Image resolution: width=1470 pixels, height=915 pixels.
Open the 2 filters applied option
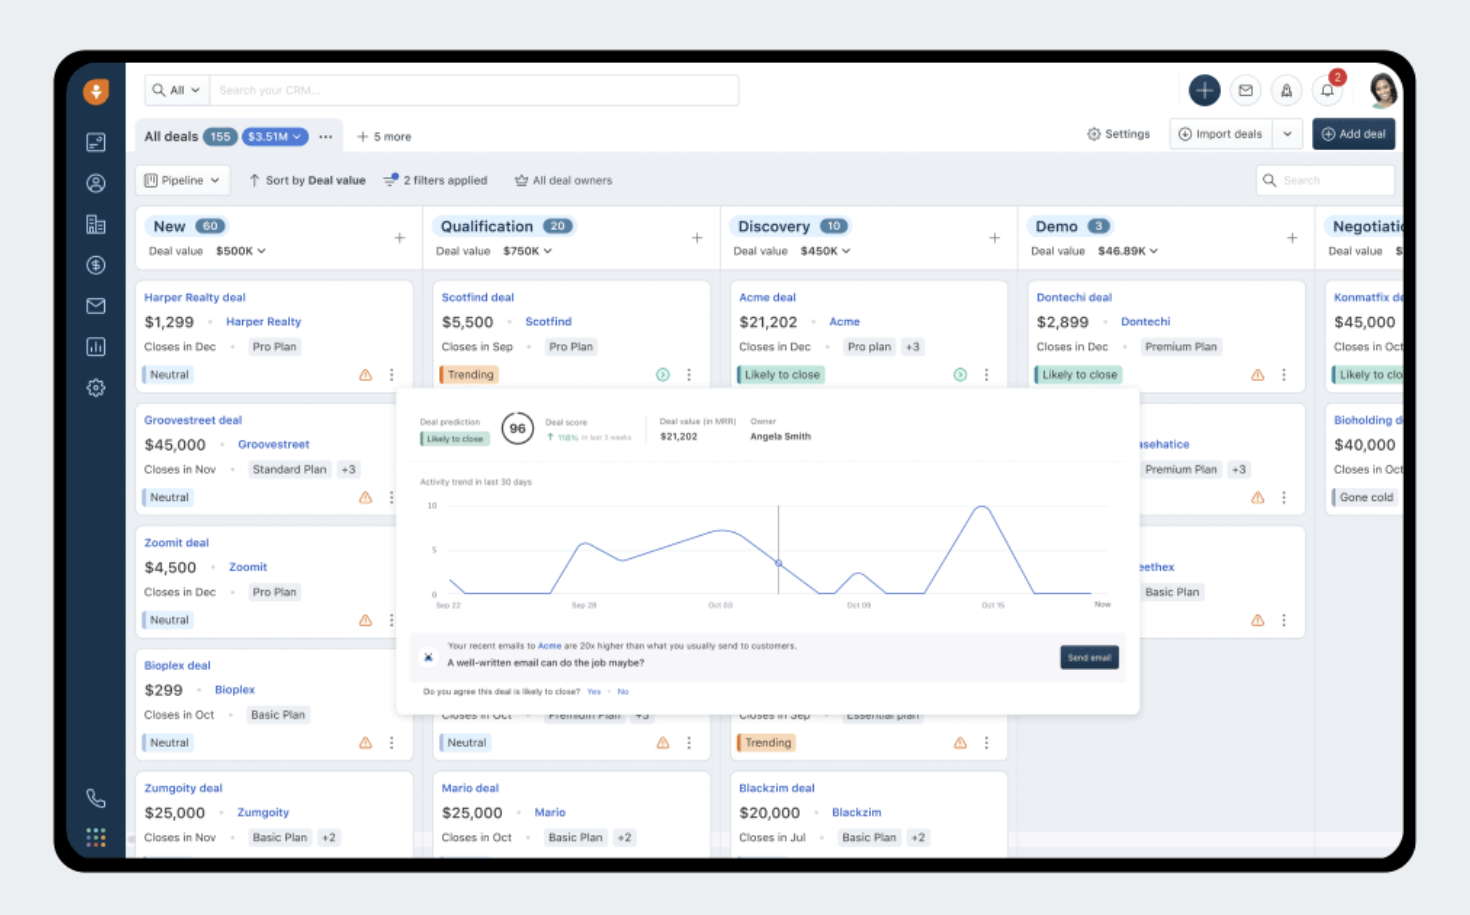pos(435,180)
